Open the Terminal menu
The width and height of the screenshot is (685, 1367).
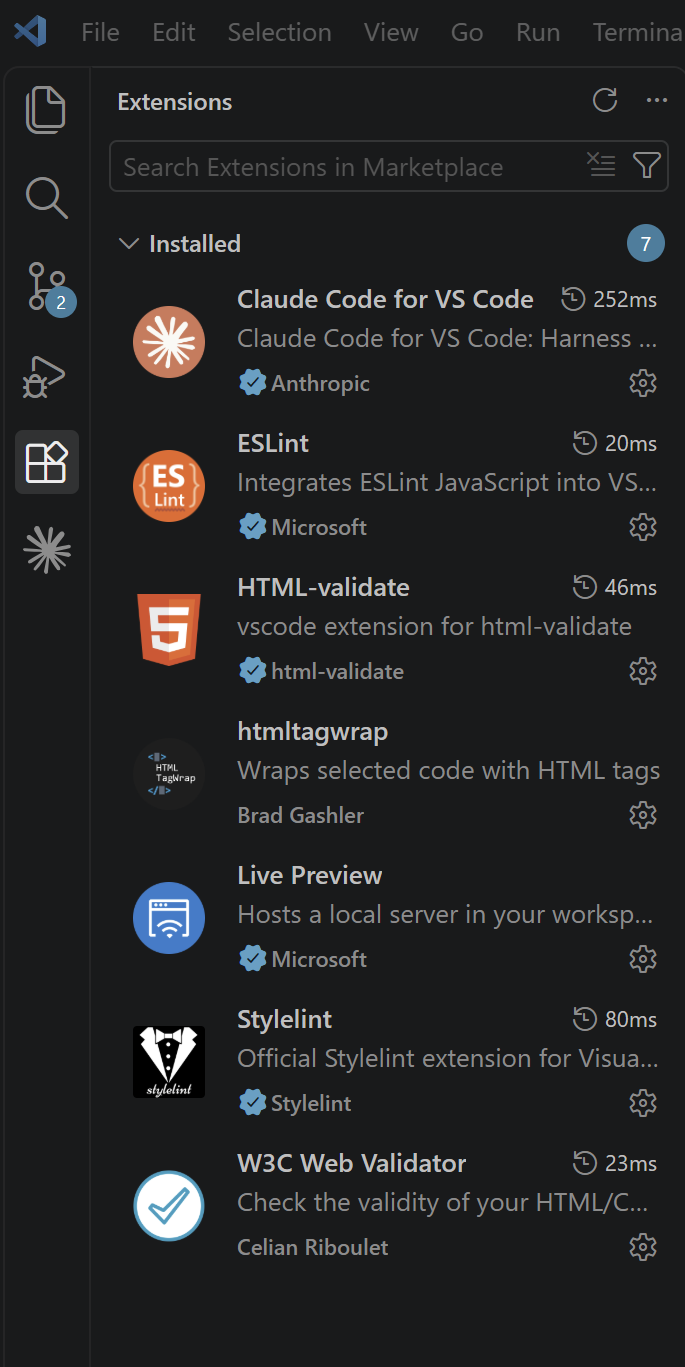pos(638,32)
